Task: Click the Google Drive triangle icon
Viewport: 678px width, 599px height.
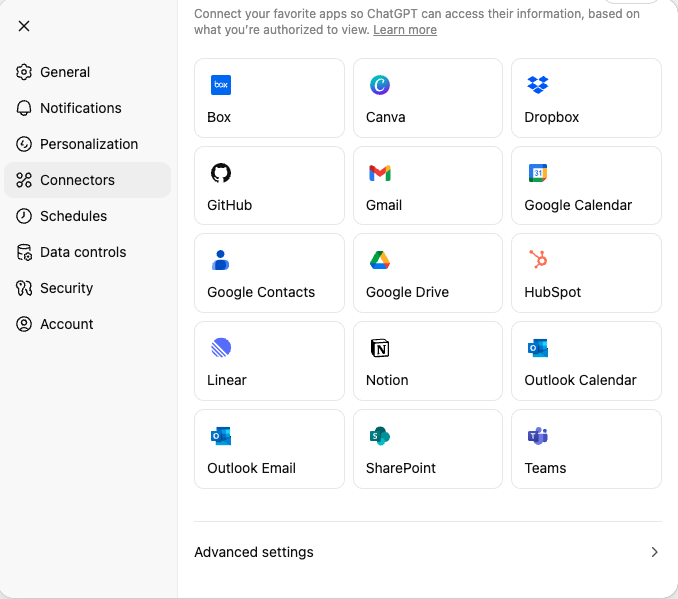Action: [x=380, y=260]
